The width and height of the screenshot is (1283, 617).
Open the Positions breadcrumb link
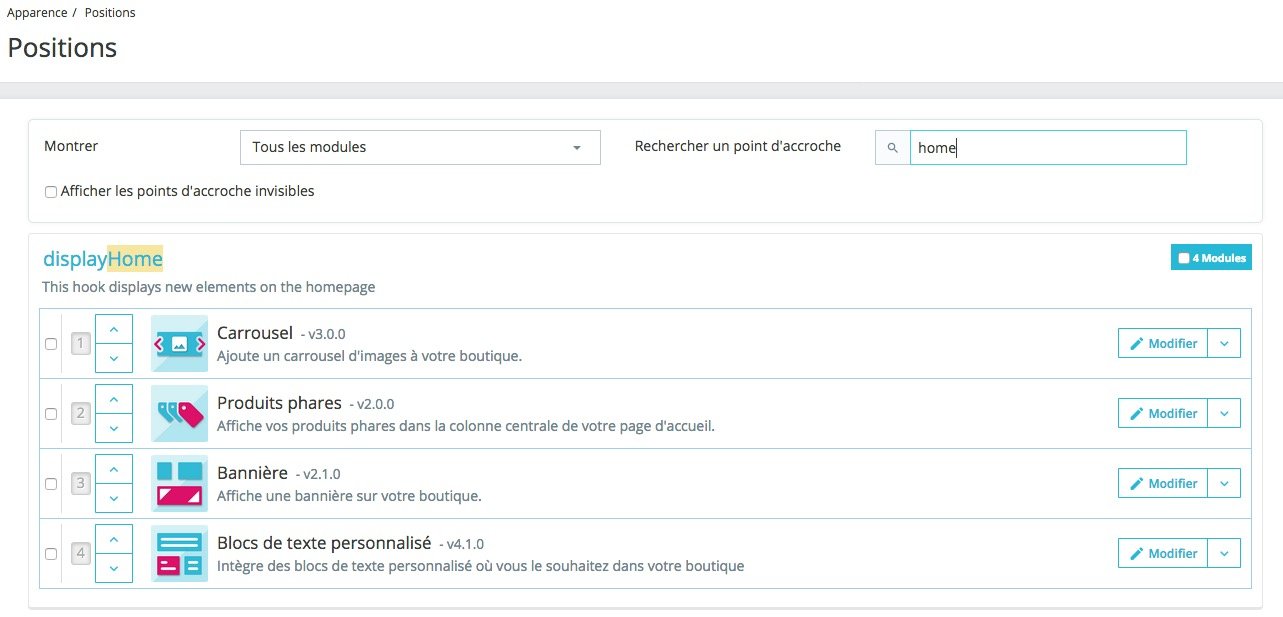pos(110,13)
